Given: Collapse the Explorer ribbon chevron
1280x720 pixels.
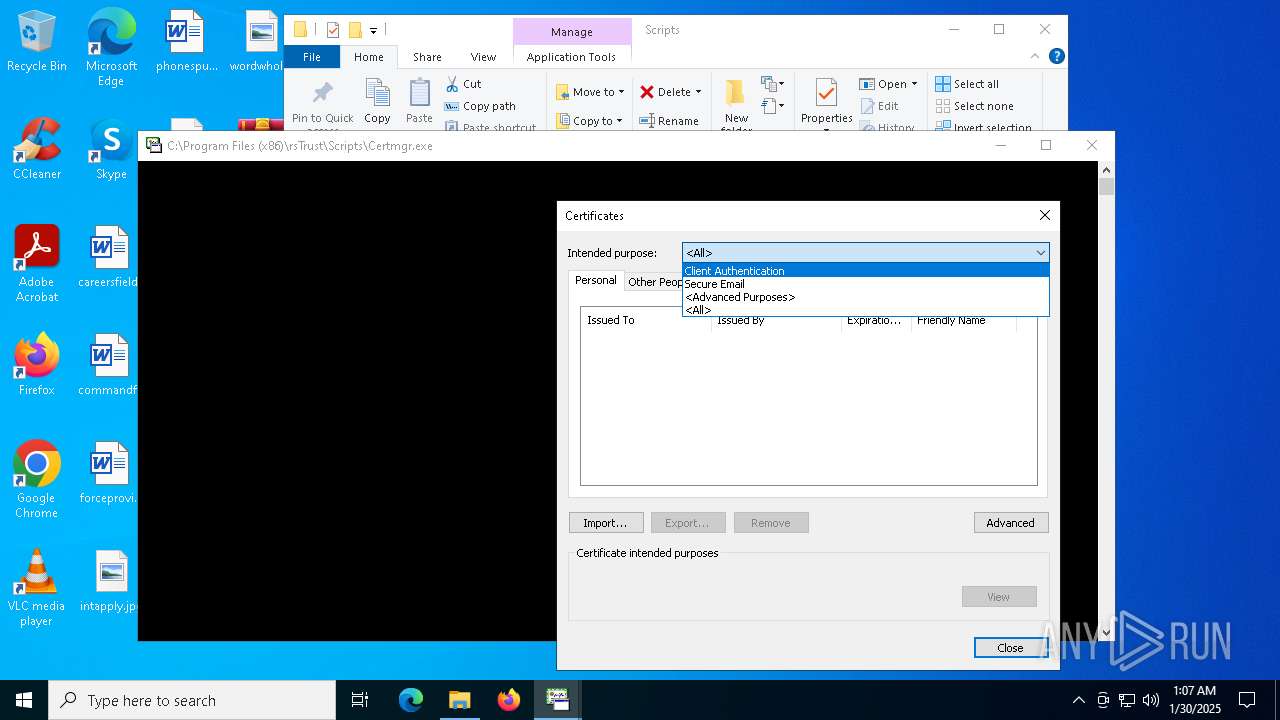Looking at the screenshot, I should click(1035, 56).
